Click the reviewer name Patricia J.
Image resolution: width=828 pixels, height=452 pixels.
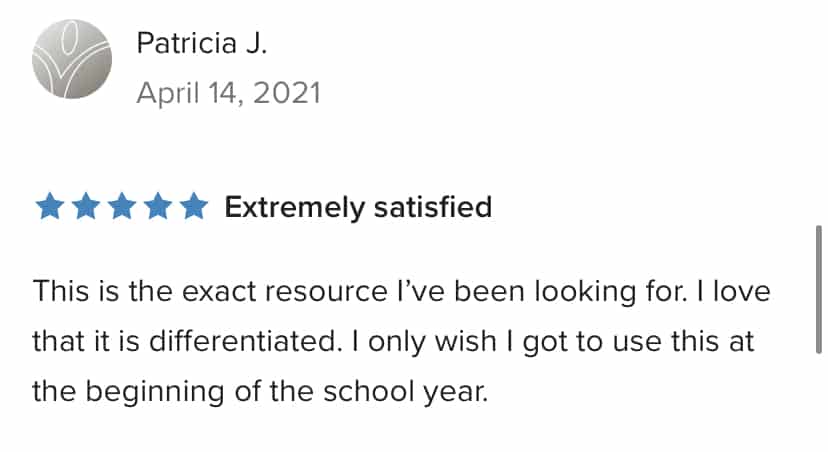click(x=202, y=43)
